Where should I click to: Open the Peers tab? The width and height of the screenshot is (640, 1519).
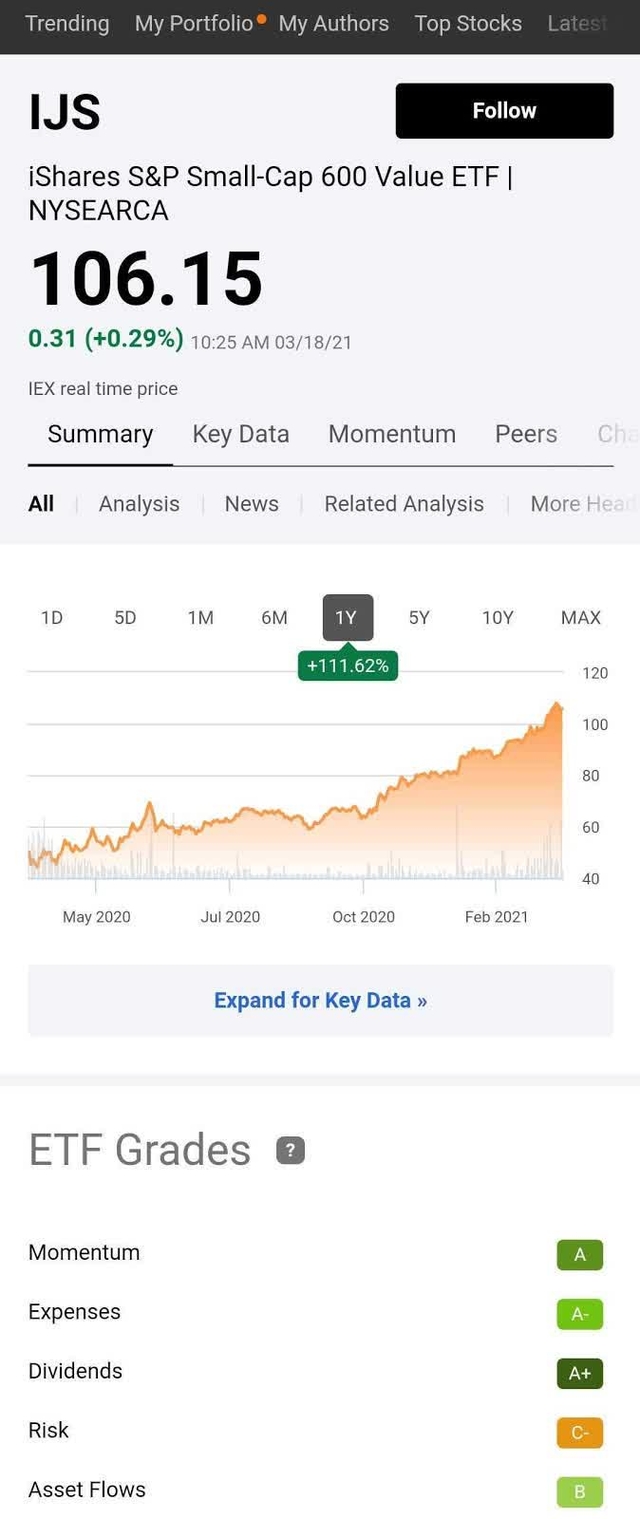point(526,434)
